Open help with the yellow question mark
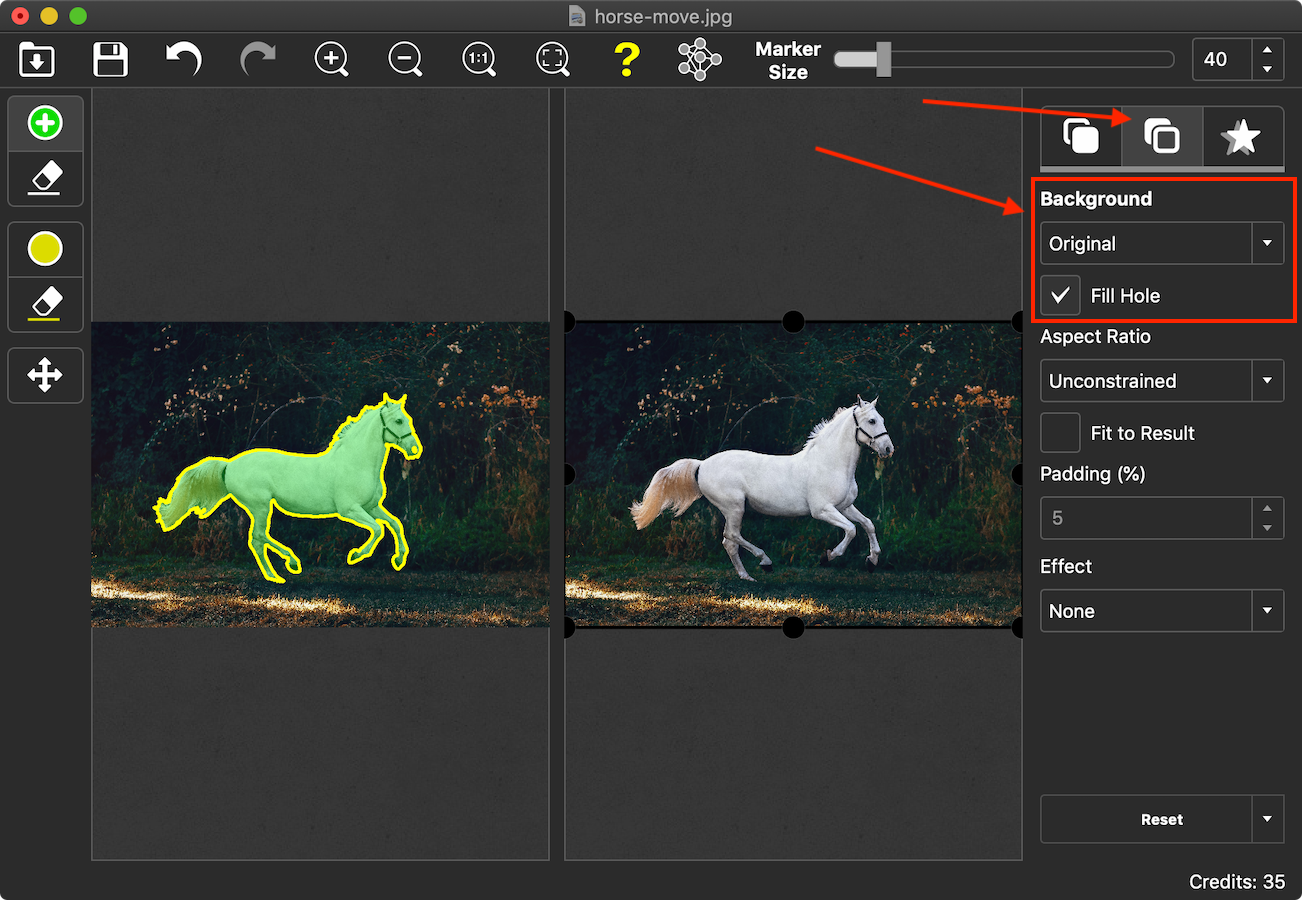Image resolution: width=1302 pixels, height=900 pixels. pyautogui.click(x=626, y=60)
